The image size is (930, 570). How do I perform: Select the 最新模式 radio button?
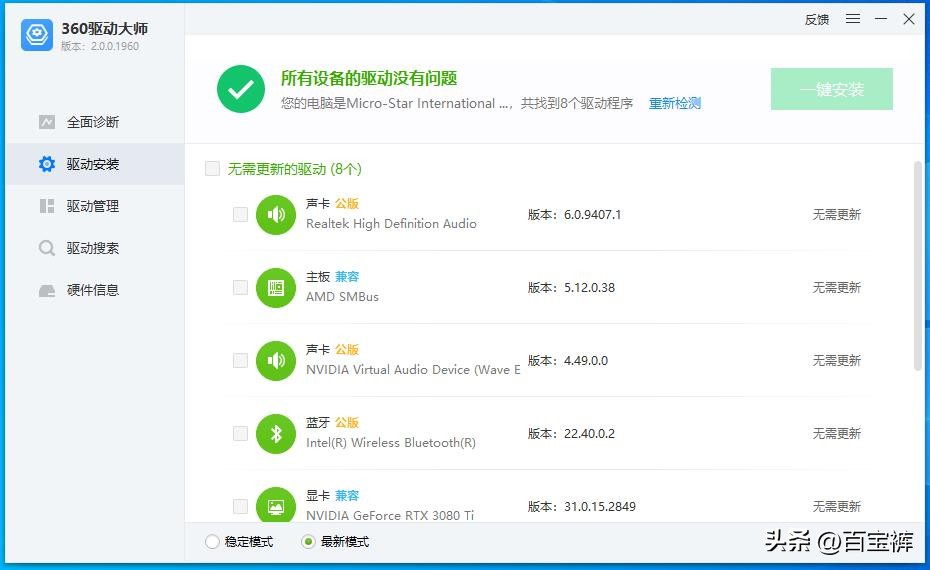(x=308, y=542)
